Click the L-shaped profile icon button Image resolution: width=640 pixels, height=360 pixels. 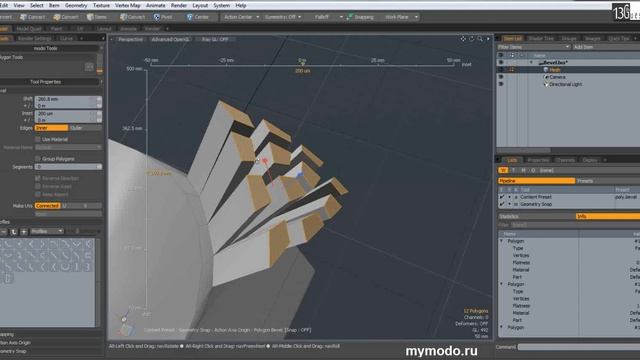[13, 231]
